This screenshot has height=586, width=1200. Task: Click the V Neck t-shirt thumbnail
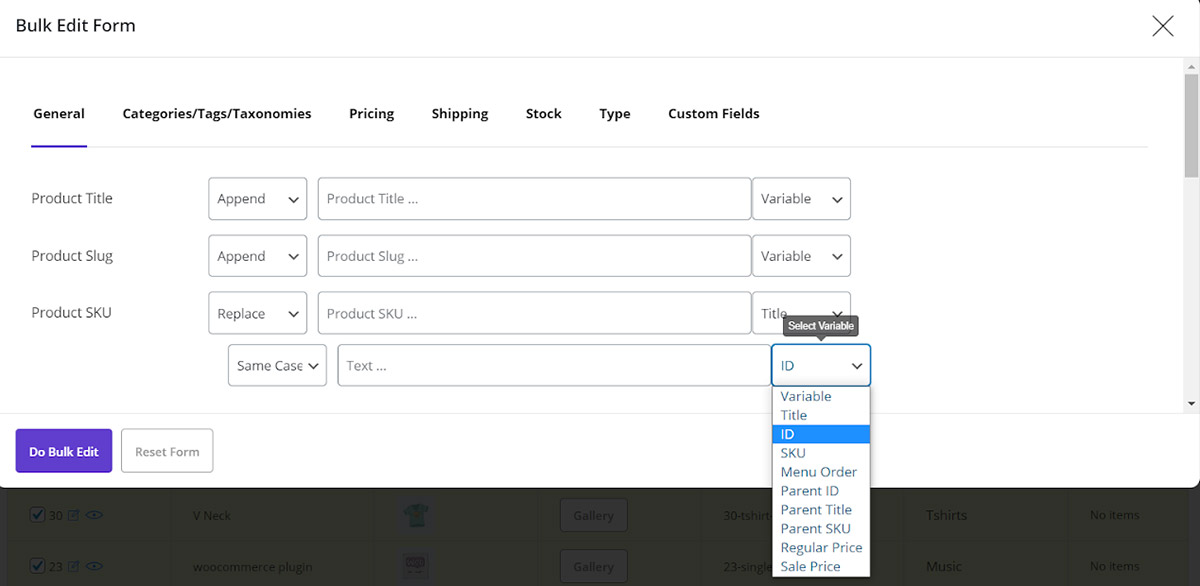[x=416, y=515]
